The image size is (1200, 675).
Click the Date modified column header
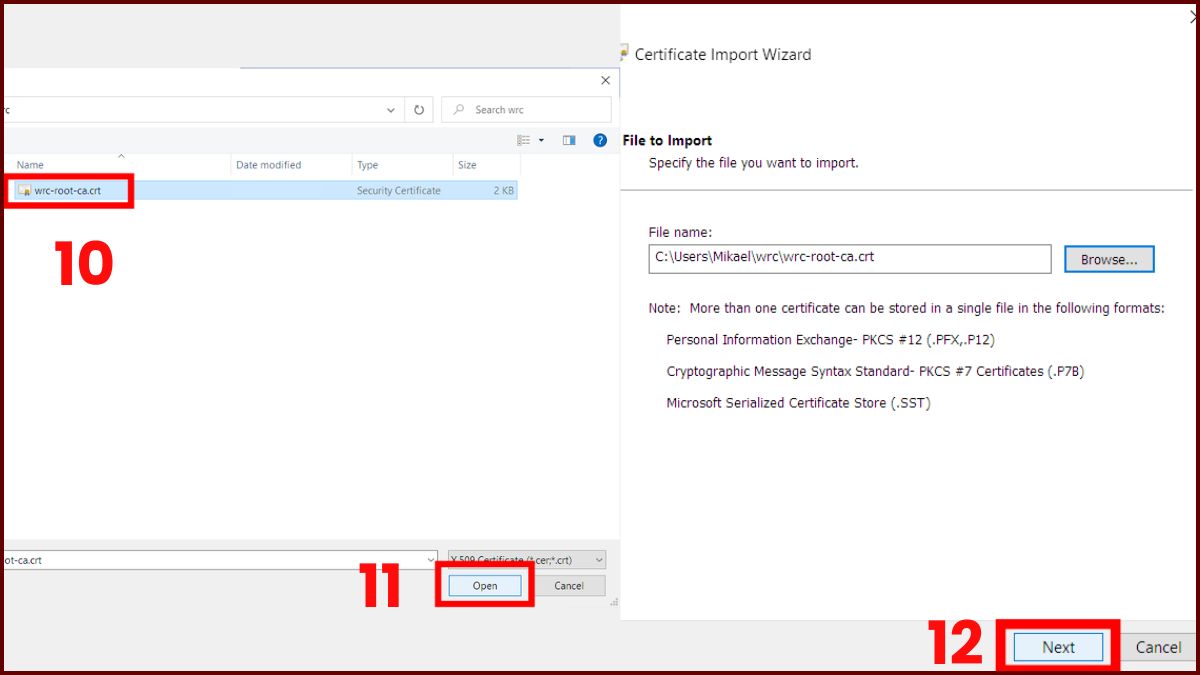(x=266, y=164)
